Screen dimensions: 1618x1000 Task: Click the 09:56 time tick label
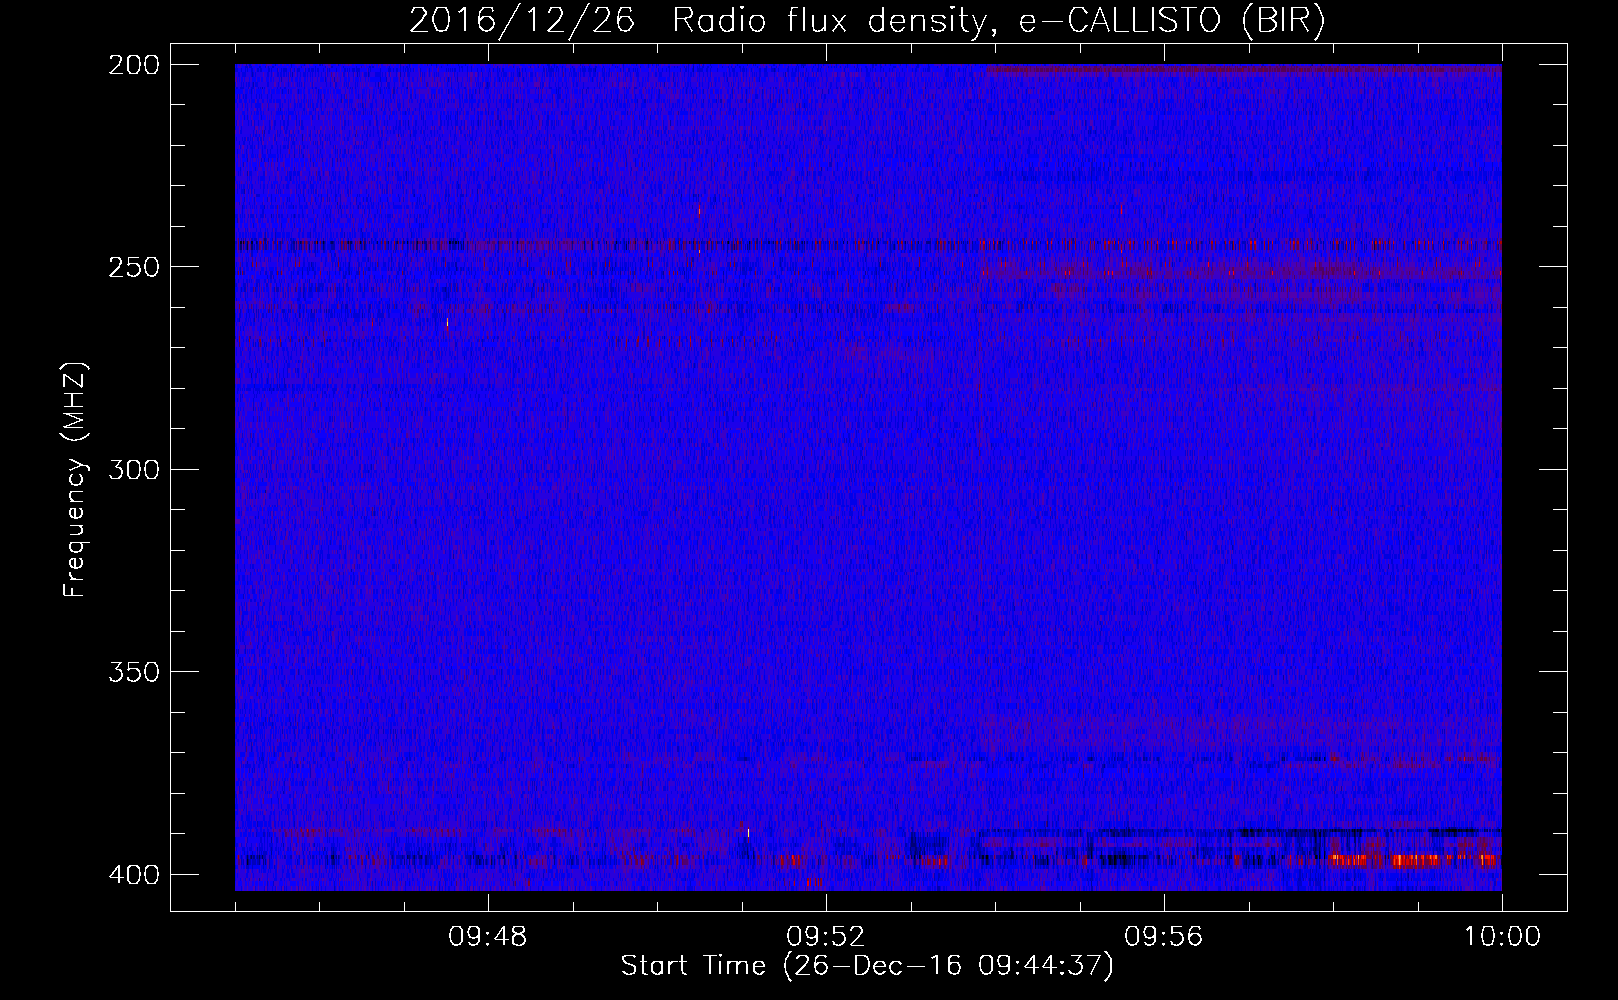tap(1164, 937)
